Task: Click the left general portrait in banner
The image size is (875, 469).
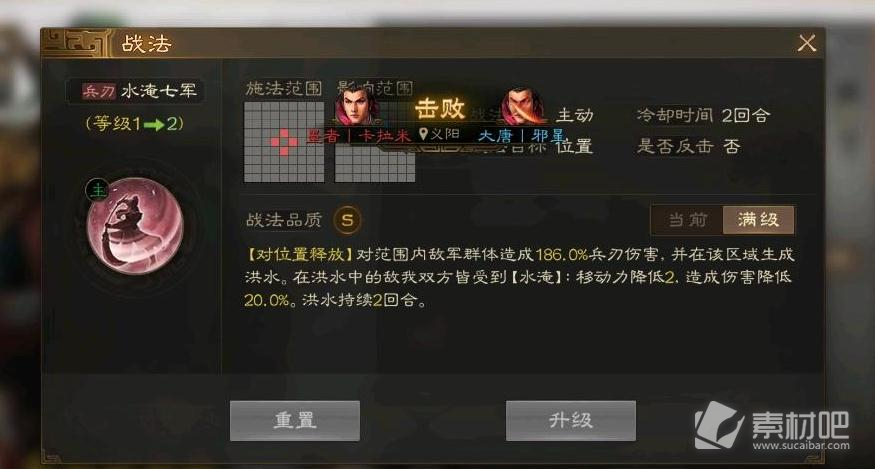Action: click(x=358, y=104)
